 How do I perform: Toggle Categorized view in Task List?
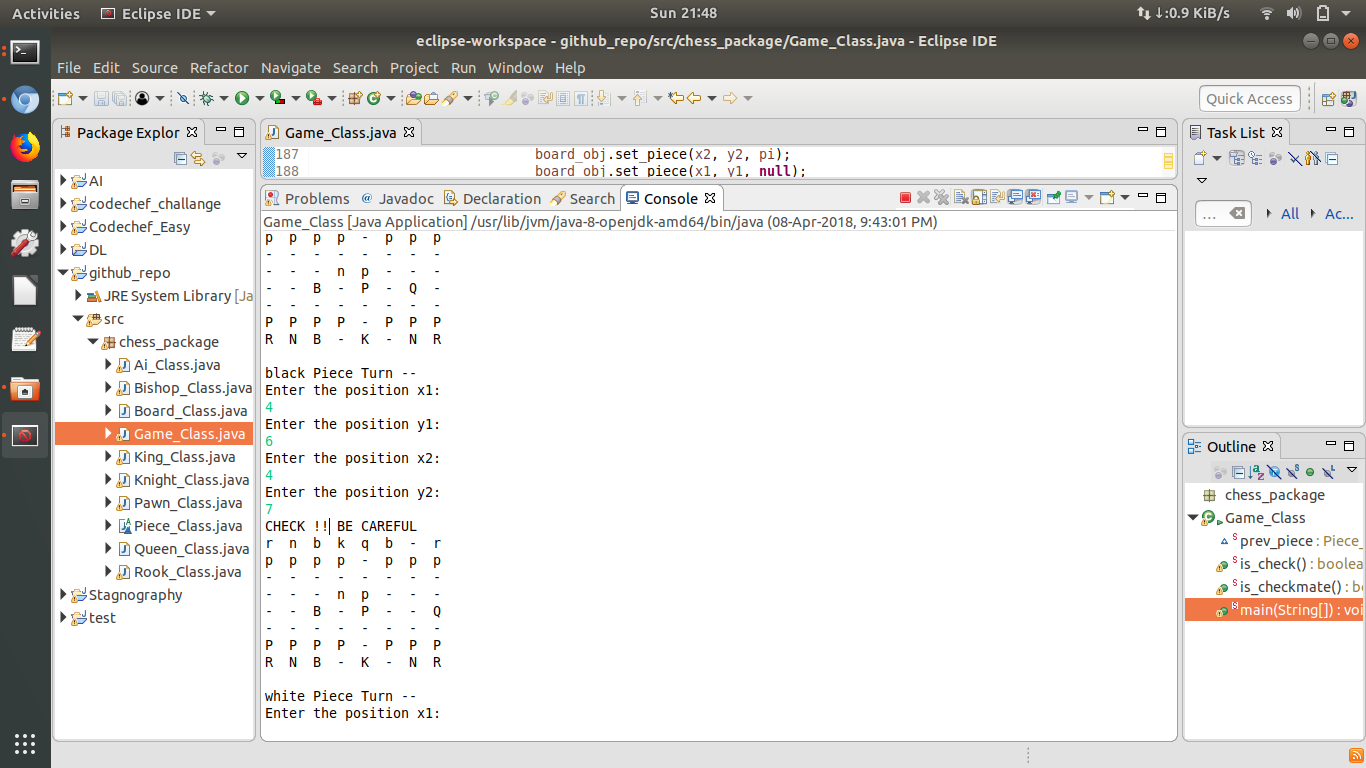(1237, 158)
